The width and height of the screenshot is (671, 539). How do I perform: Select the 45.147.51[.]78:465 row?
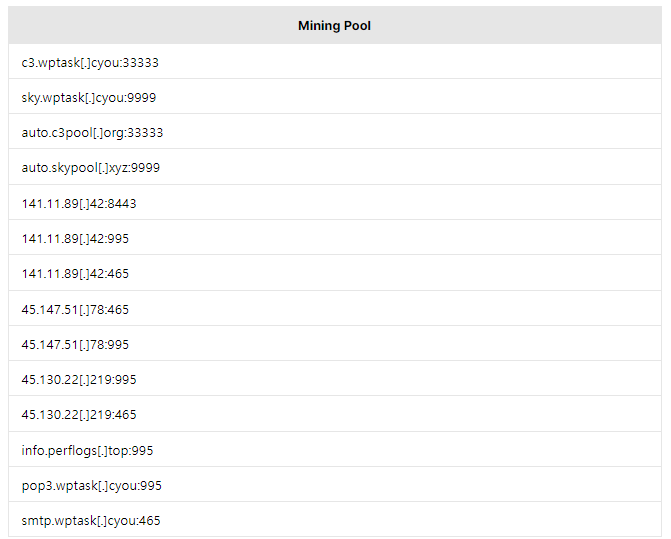pyautogui.click(x=335, y=309)
